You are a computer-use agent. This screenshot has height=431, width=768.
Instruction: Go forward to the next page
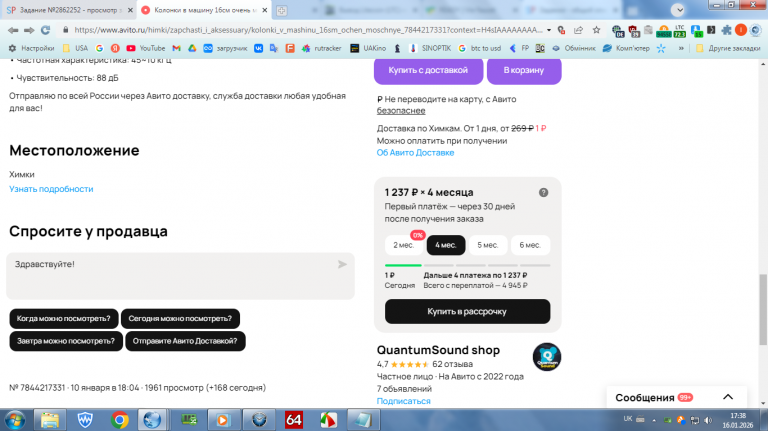[x=29, y=30]
